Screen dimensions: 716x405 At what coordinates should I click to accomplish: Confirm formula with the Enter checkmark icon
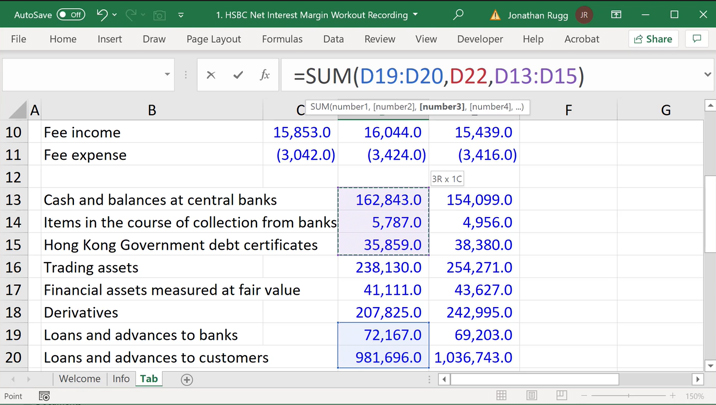tap(238, 75)
